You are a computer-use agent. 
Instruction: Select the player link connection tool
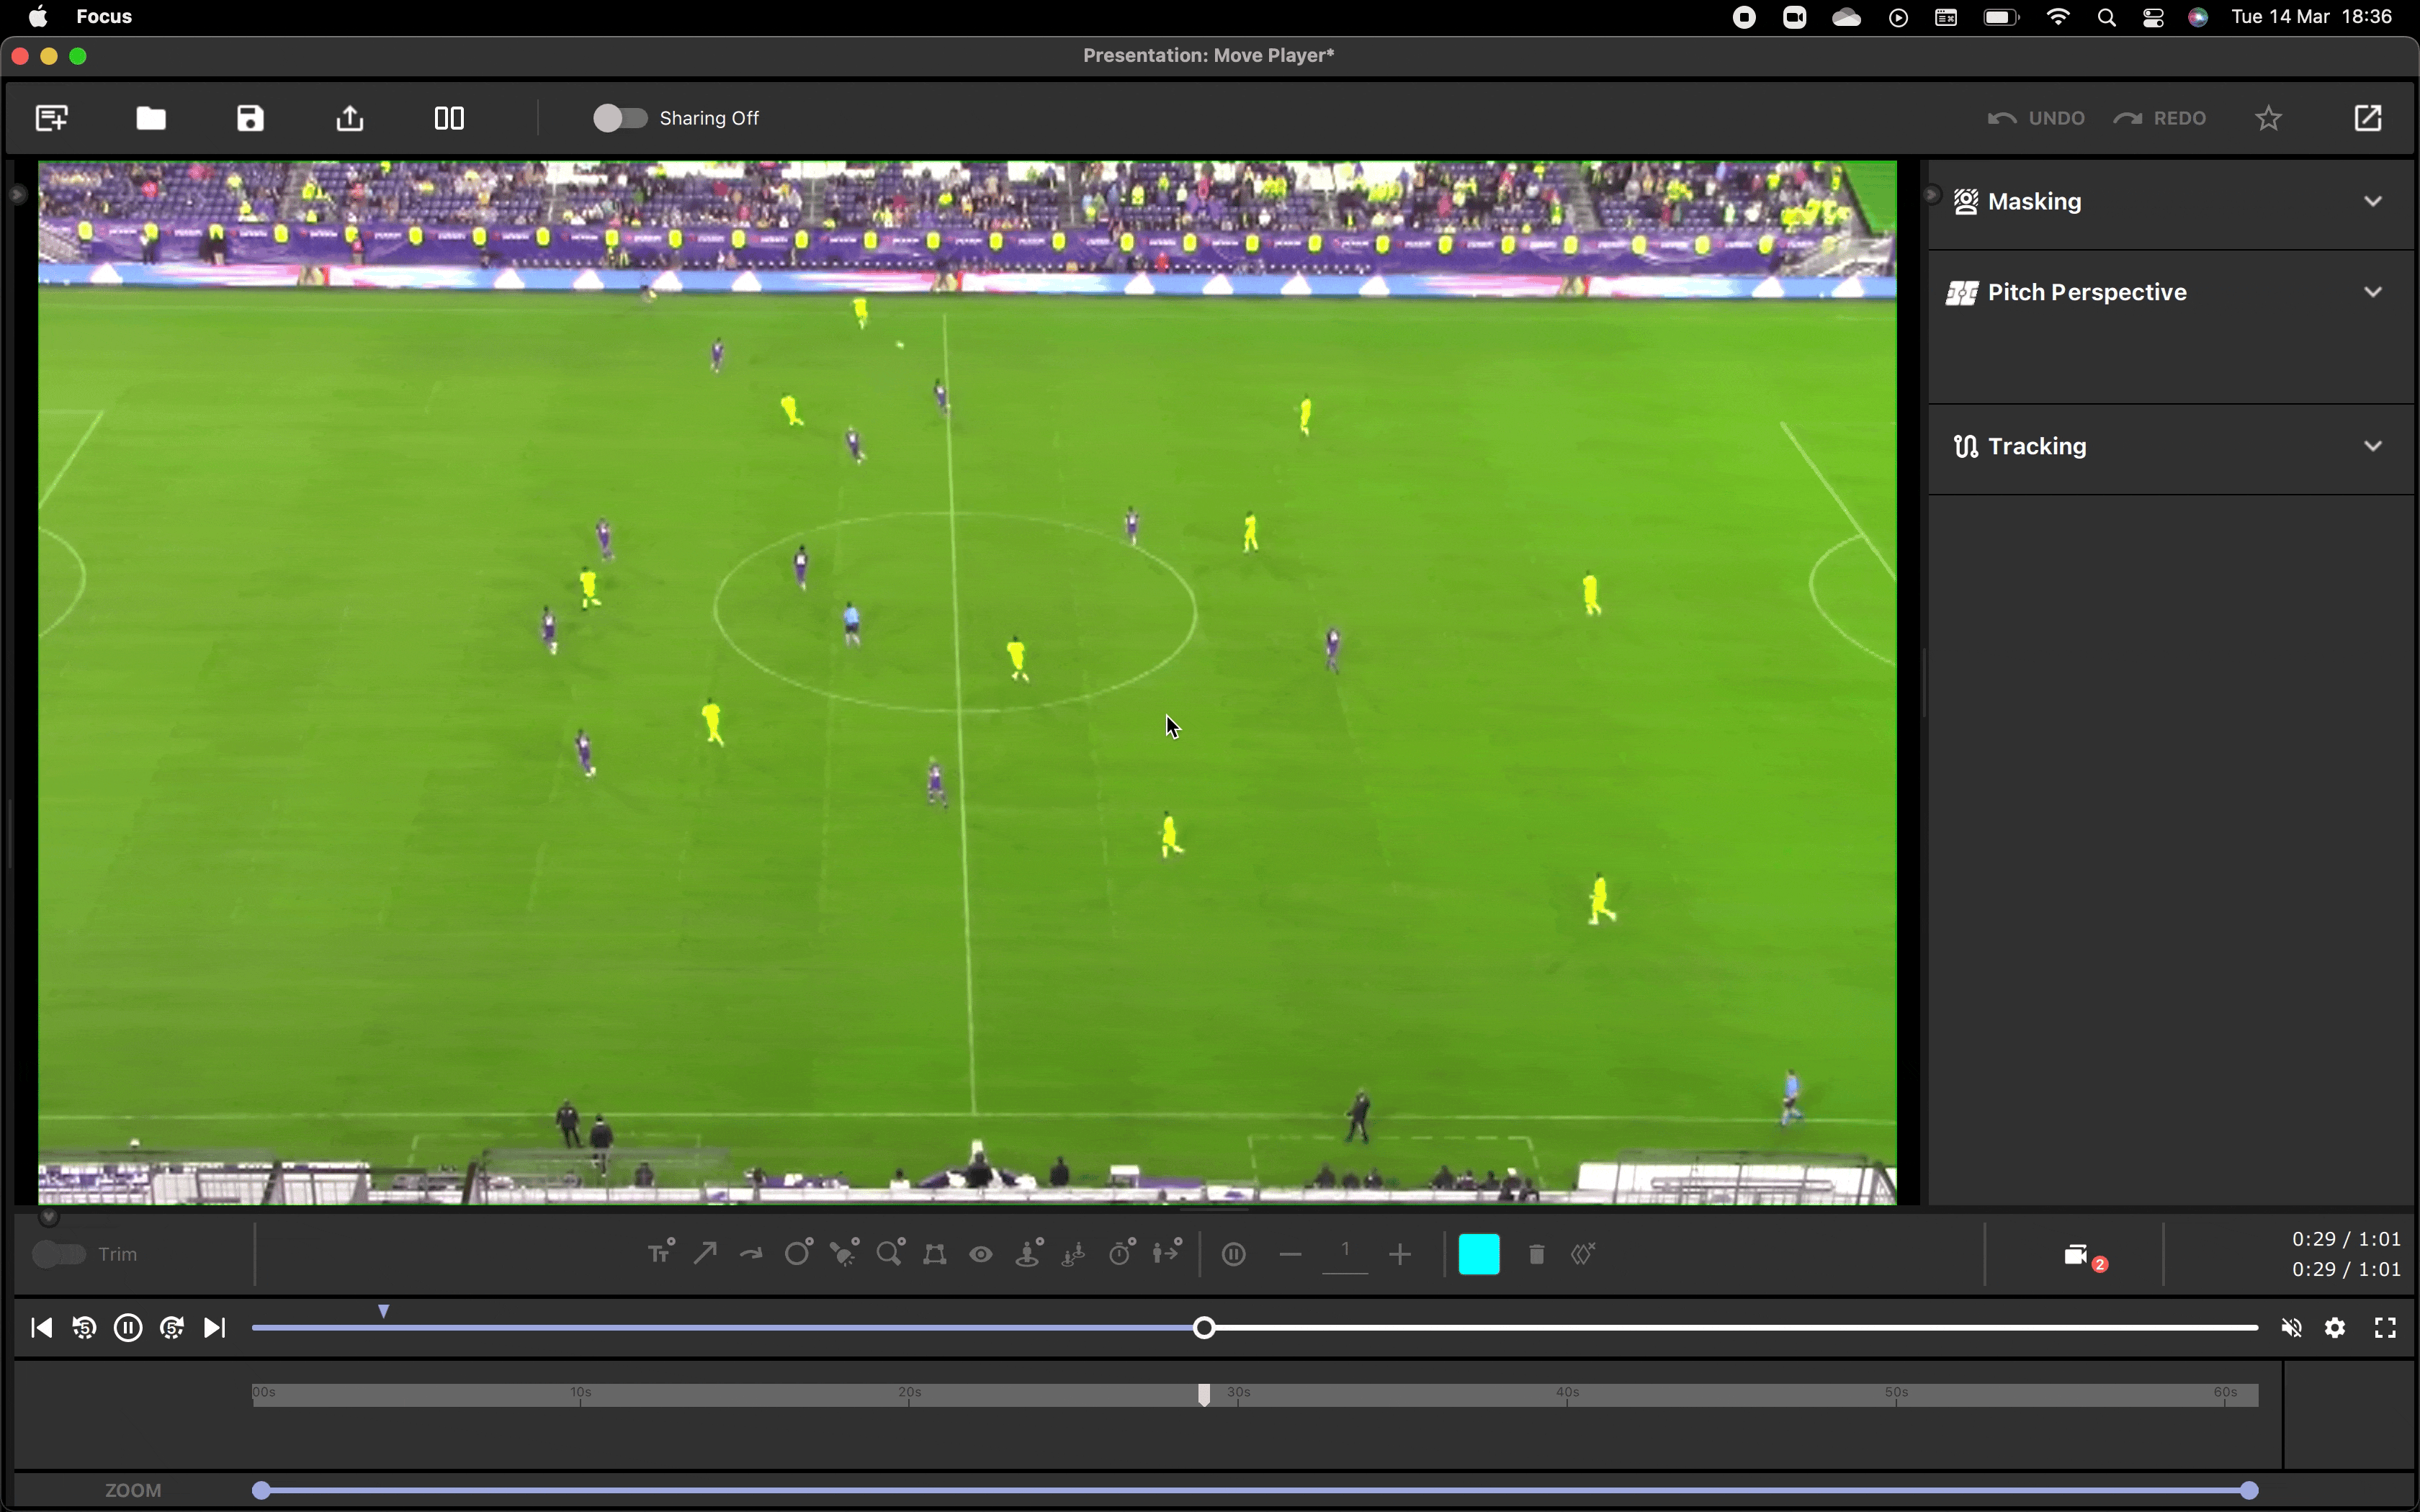click(x=1074, y=1253)
